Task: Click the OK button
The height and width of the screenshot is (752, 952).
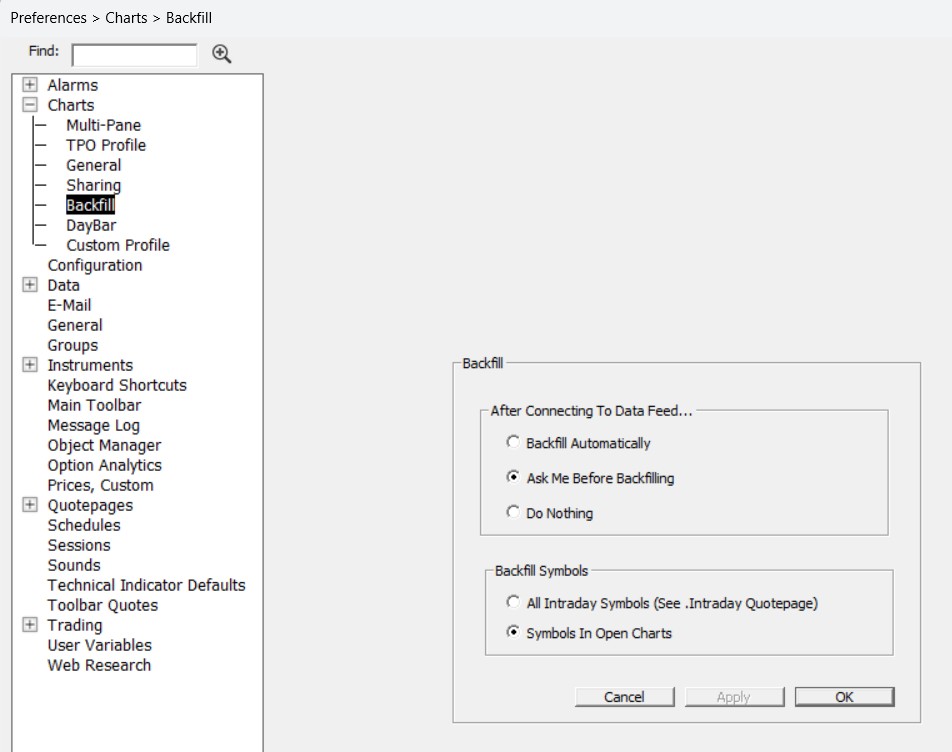Action: [844, 697]
